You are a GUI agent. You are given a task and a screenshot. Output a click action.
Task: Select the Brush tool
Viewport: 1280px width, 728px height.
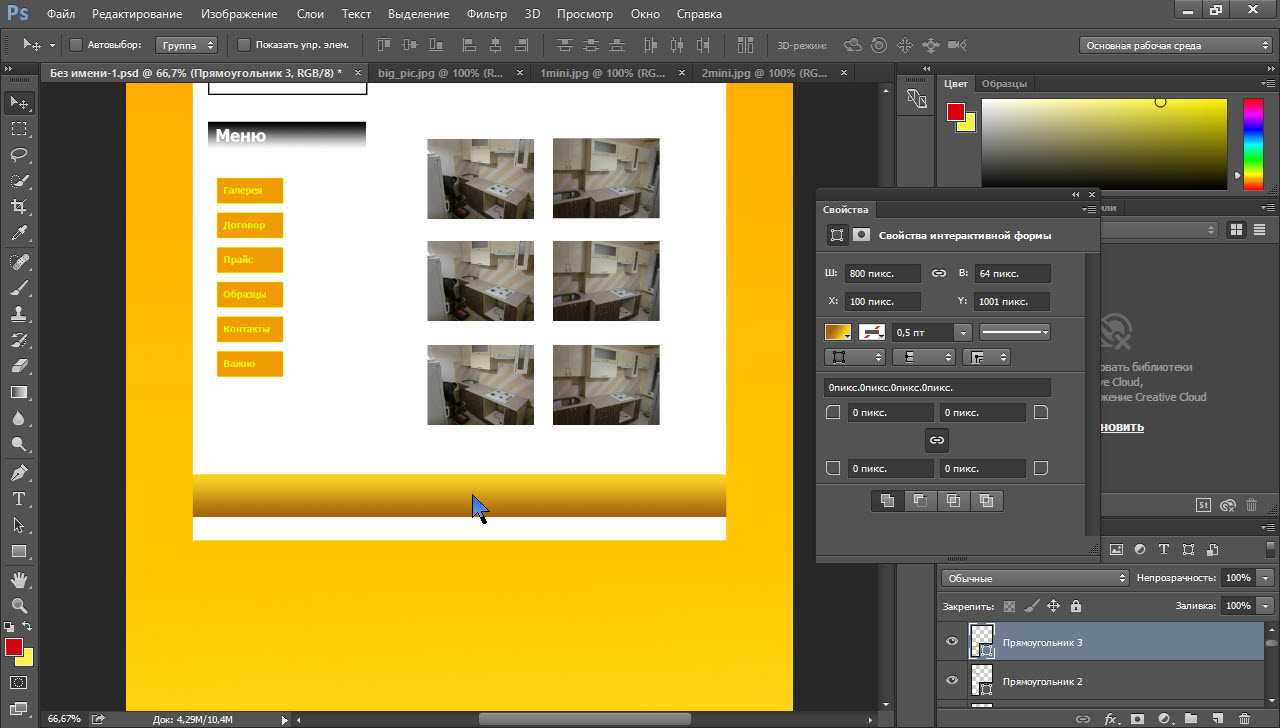(19, 288)
